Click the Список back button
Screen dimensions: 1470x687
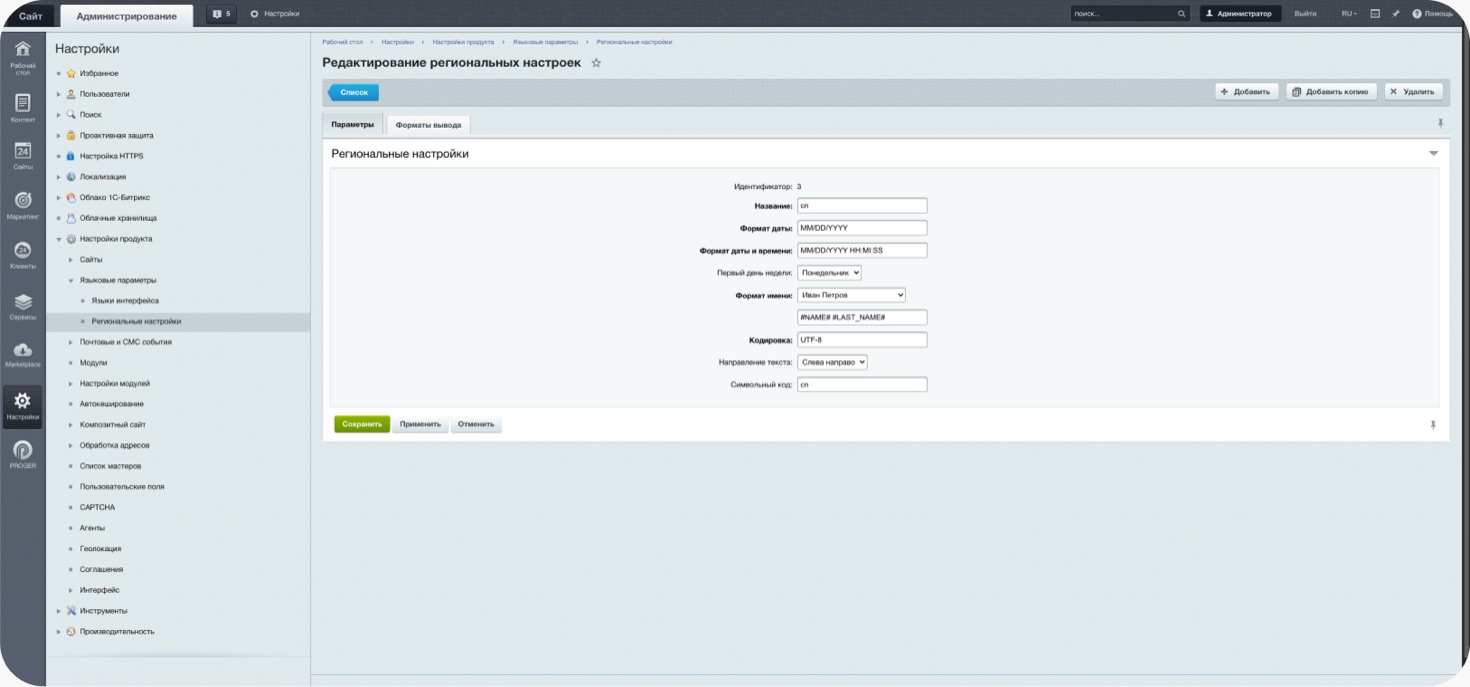tap(353, 92)
